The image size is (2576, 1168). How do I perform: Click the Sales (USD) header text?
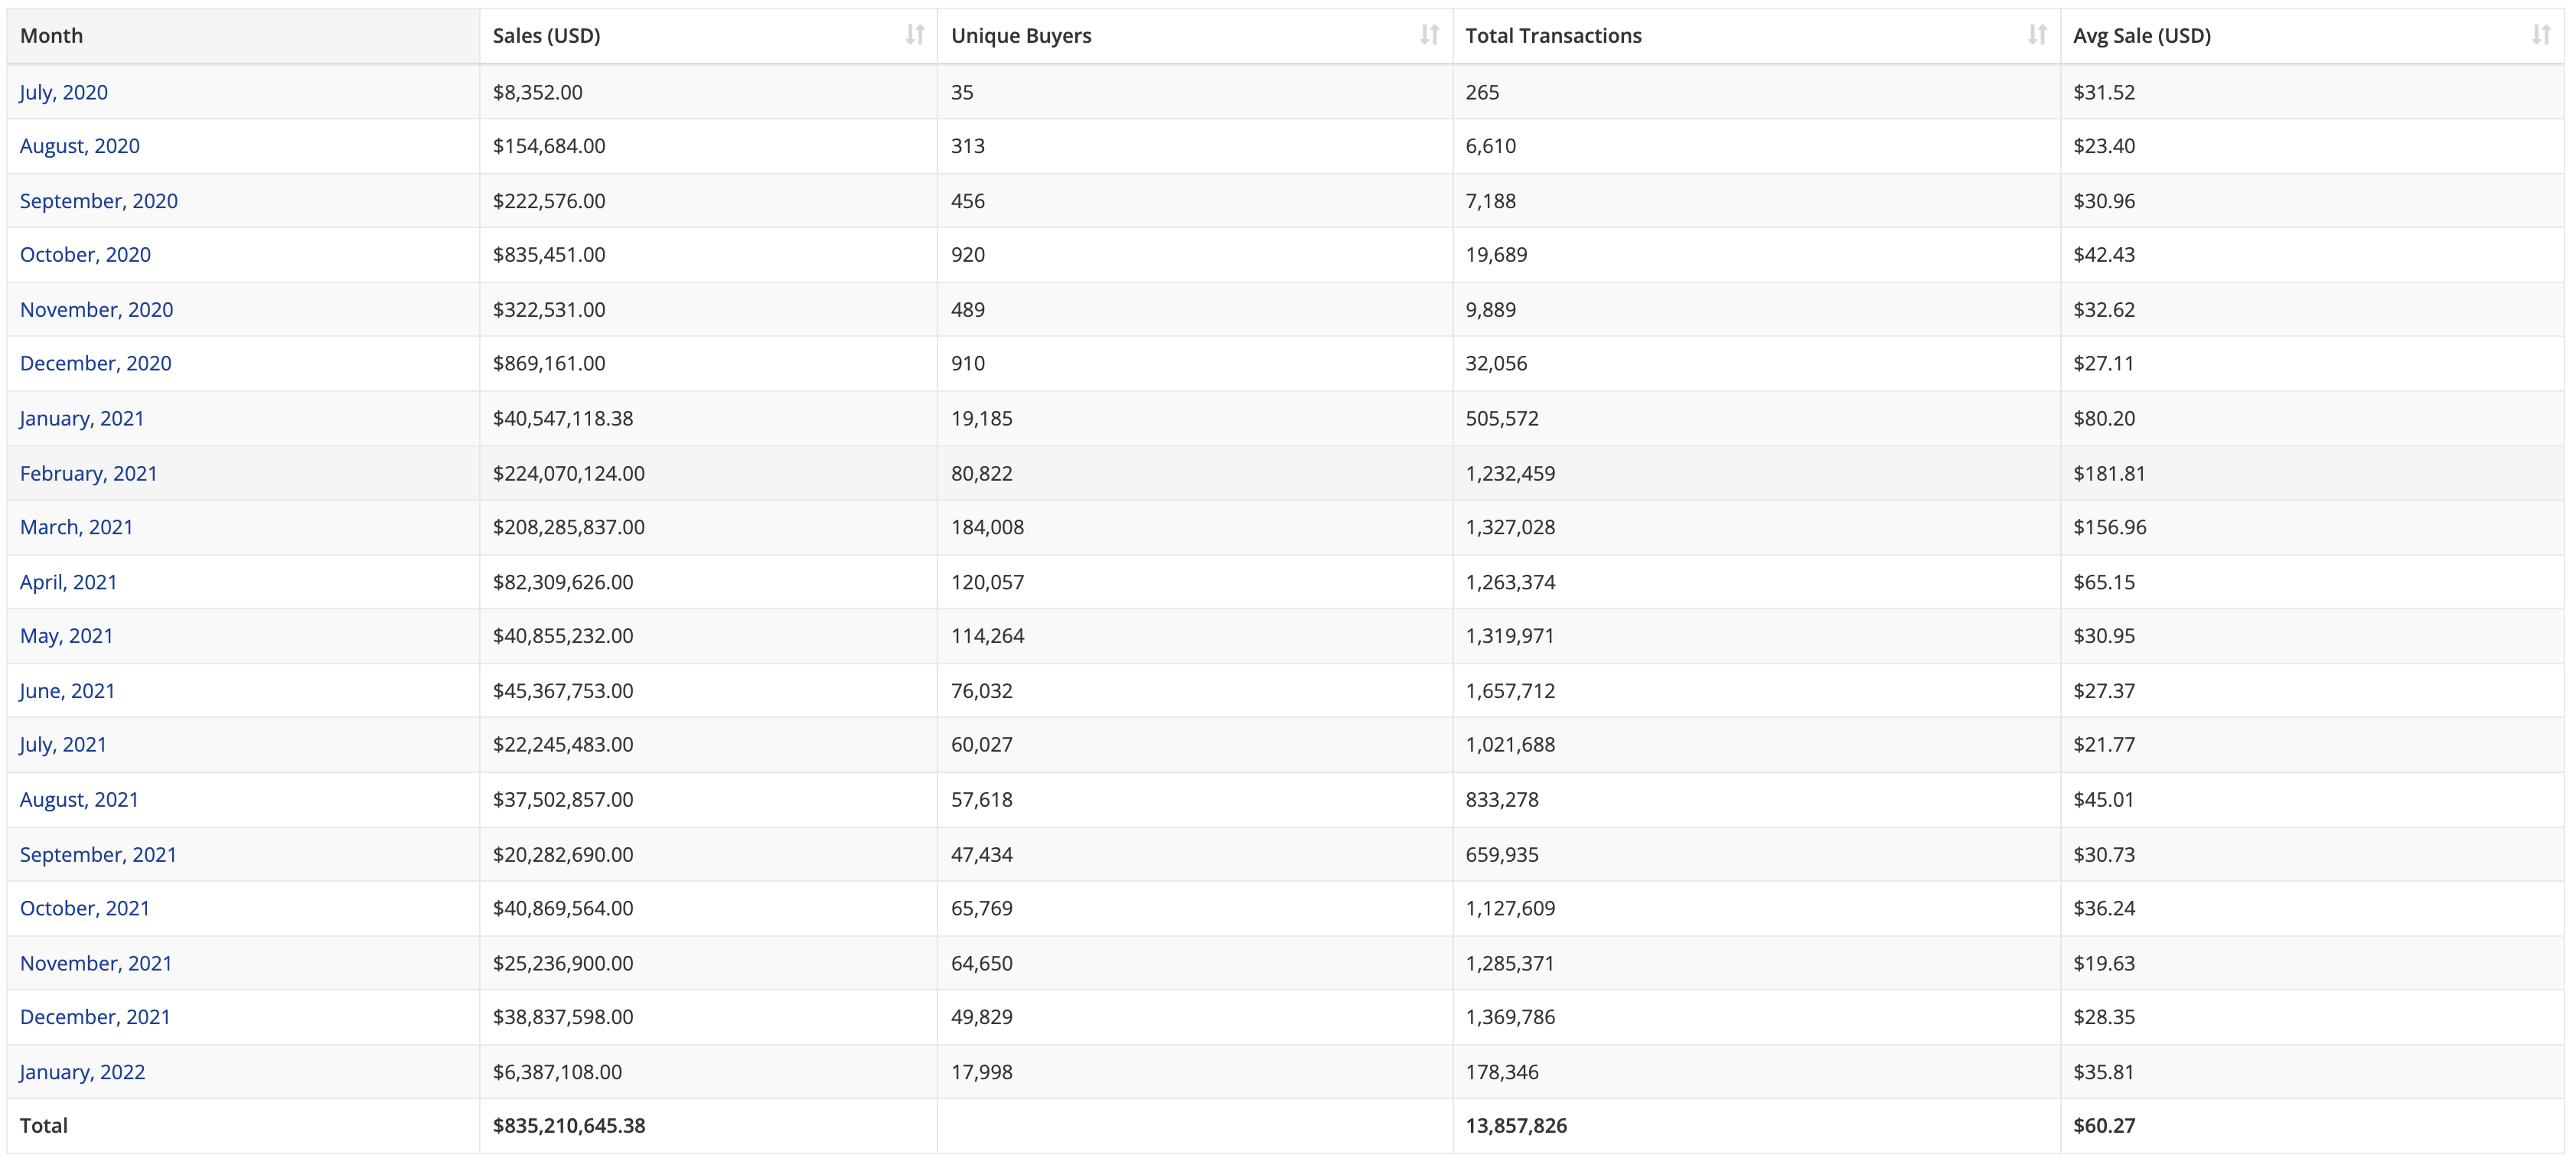546,36
